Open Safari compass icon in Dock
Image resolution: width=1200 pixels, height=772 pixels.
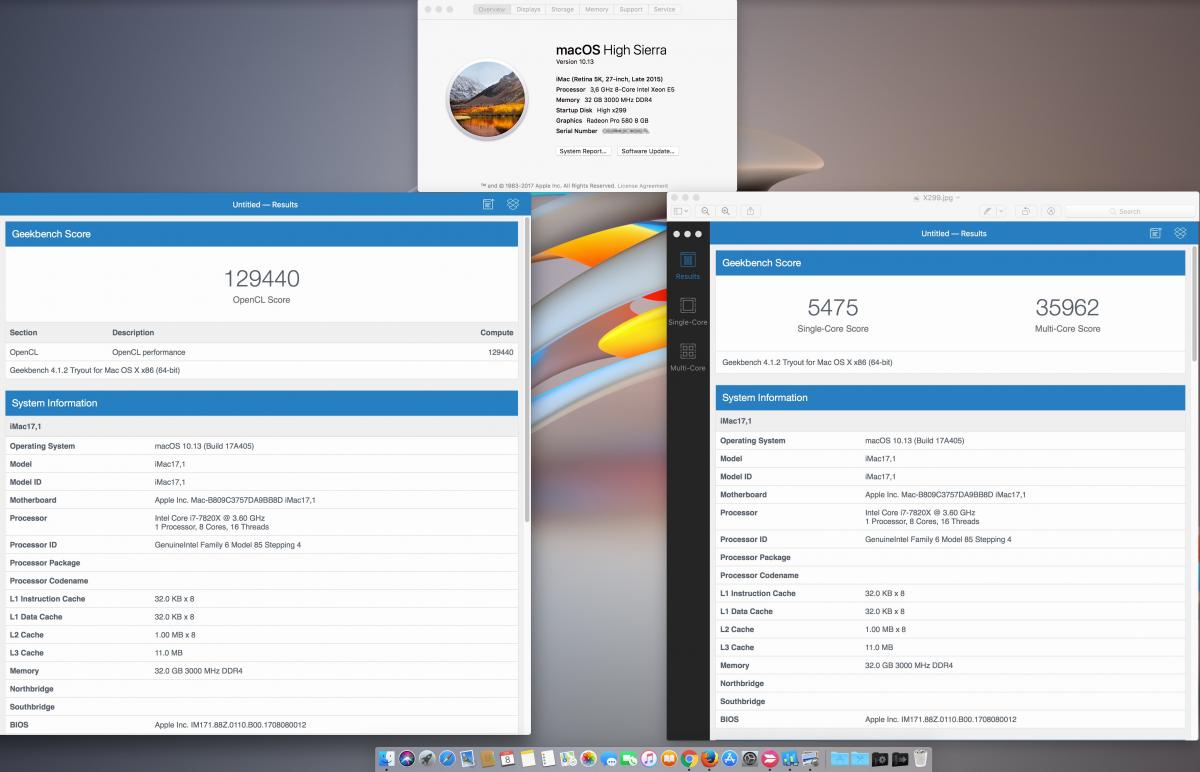tap(447, 759)
